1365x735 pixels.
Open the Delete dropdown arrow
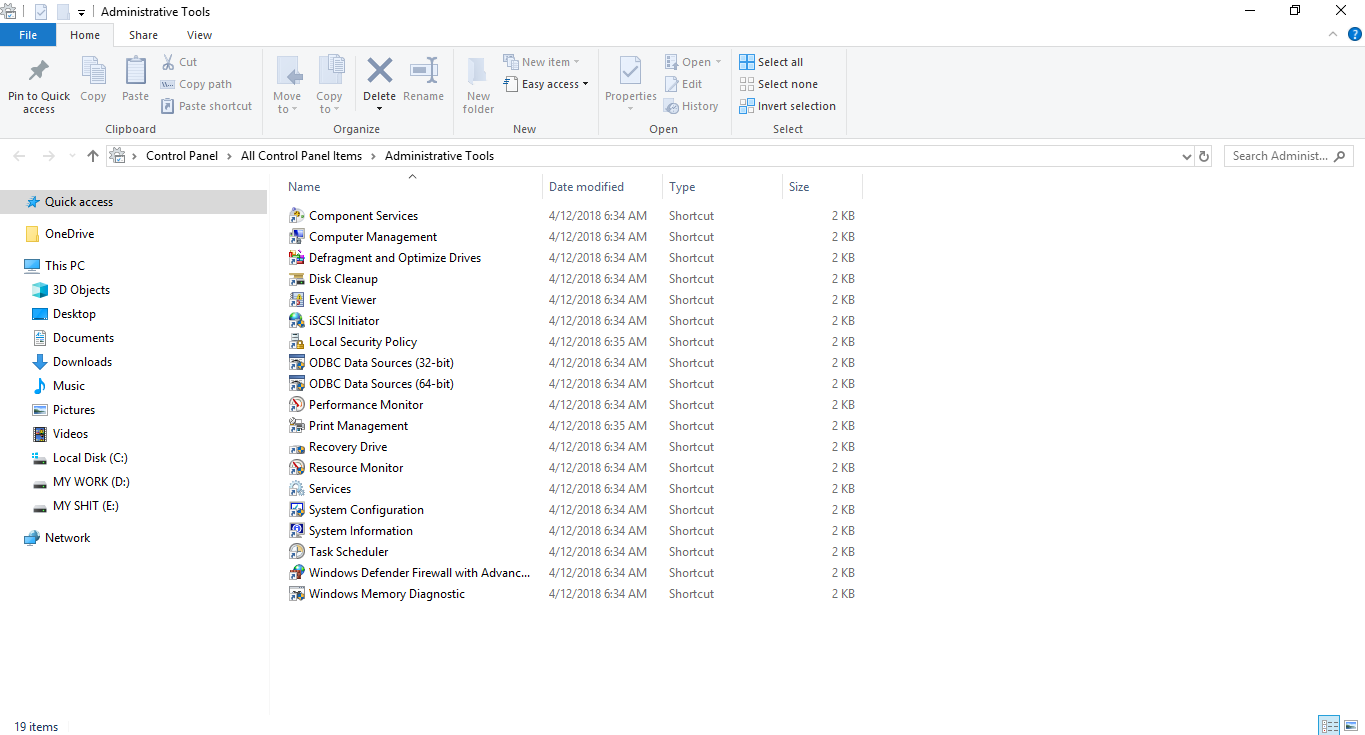click(379, 108)
